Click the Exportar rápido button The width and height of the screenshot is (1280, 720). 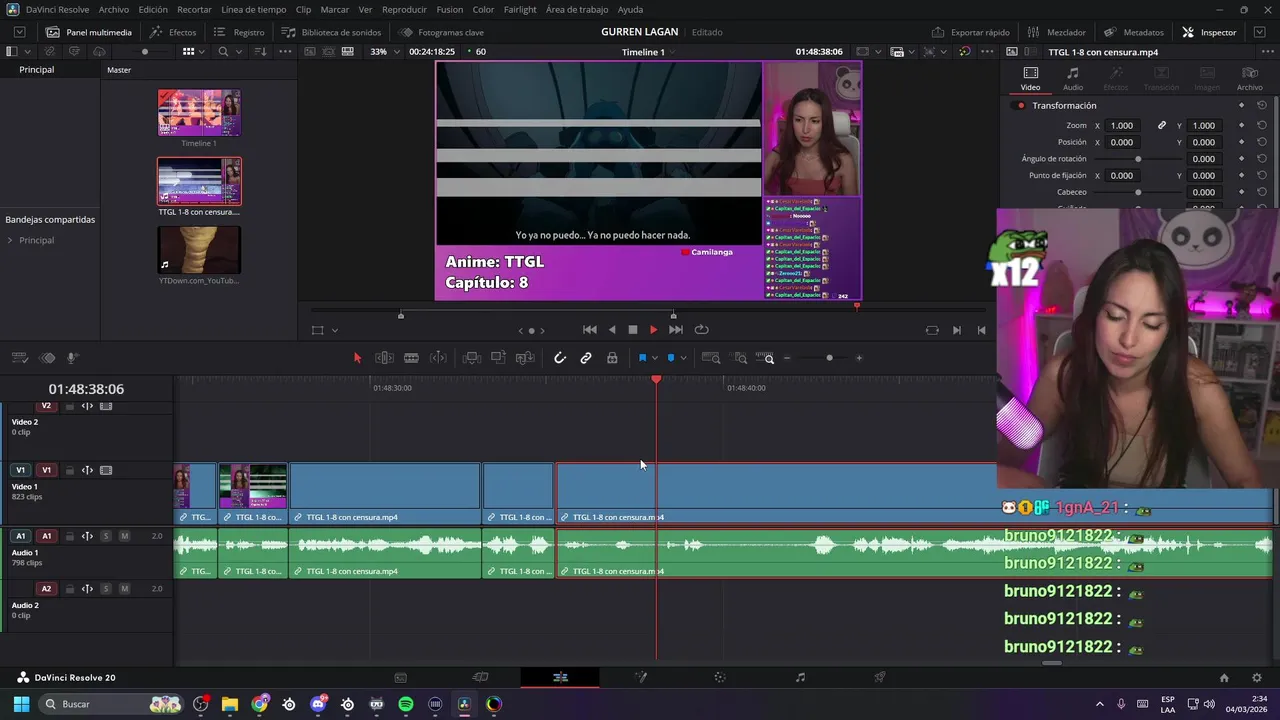pos(970,32)
